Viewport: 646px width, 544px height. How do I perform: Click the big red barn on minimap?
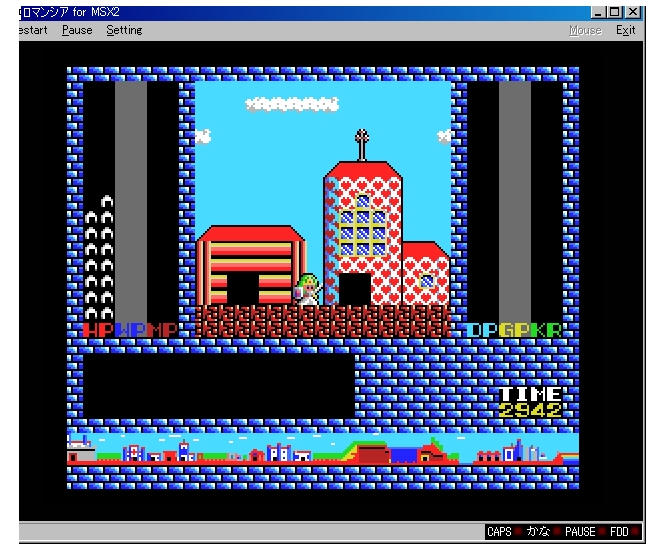(373, 453)
